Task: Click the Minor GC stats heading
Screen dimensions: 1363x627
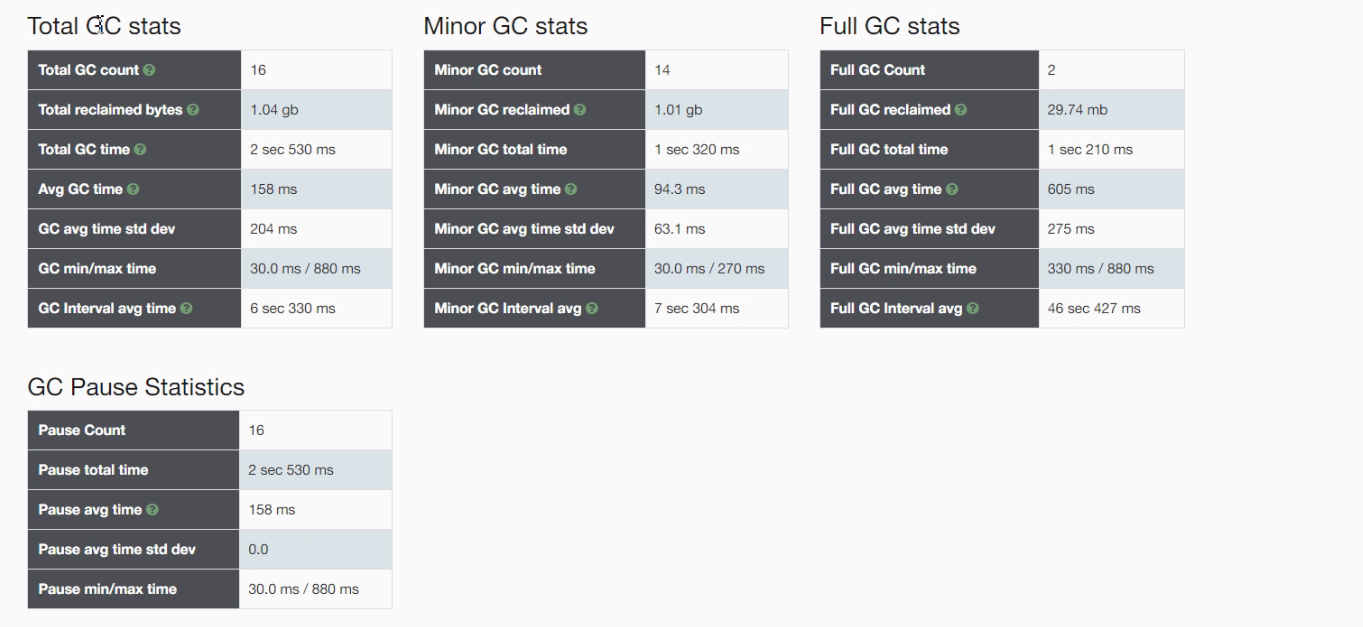Action: (506, 27)
